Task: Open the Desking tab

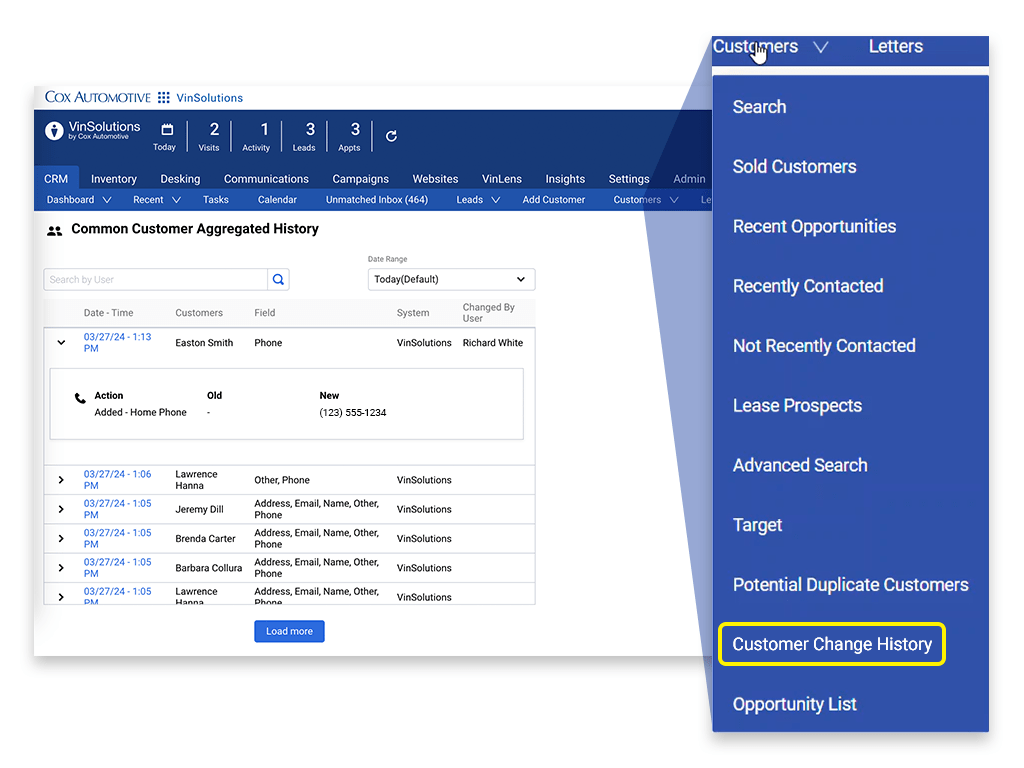Action: (x=180, y=179)
